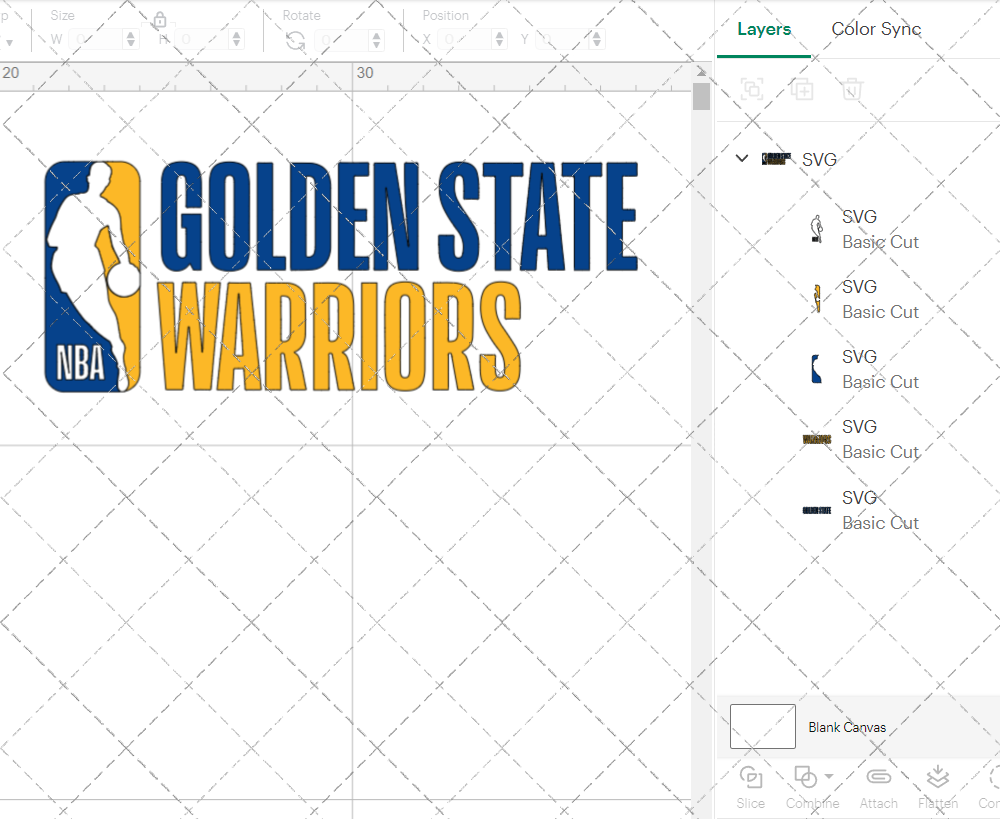Open the dropdown arrow at toolbar's left edge
Screen dimensions: 1000x819
8,42
